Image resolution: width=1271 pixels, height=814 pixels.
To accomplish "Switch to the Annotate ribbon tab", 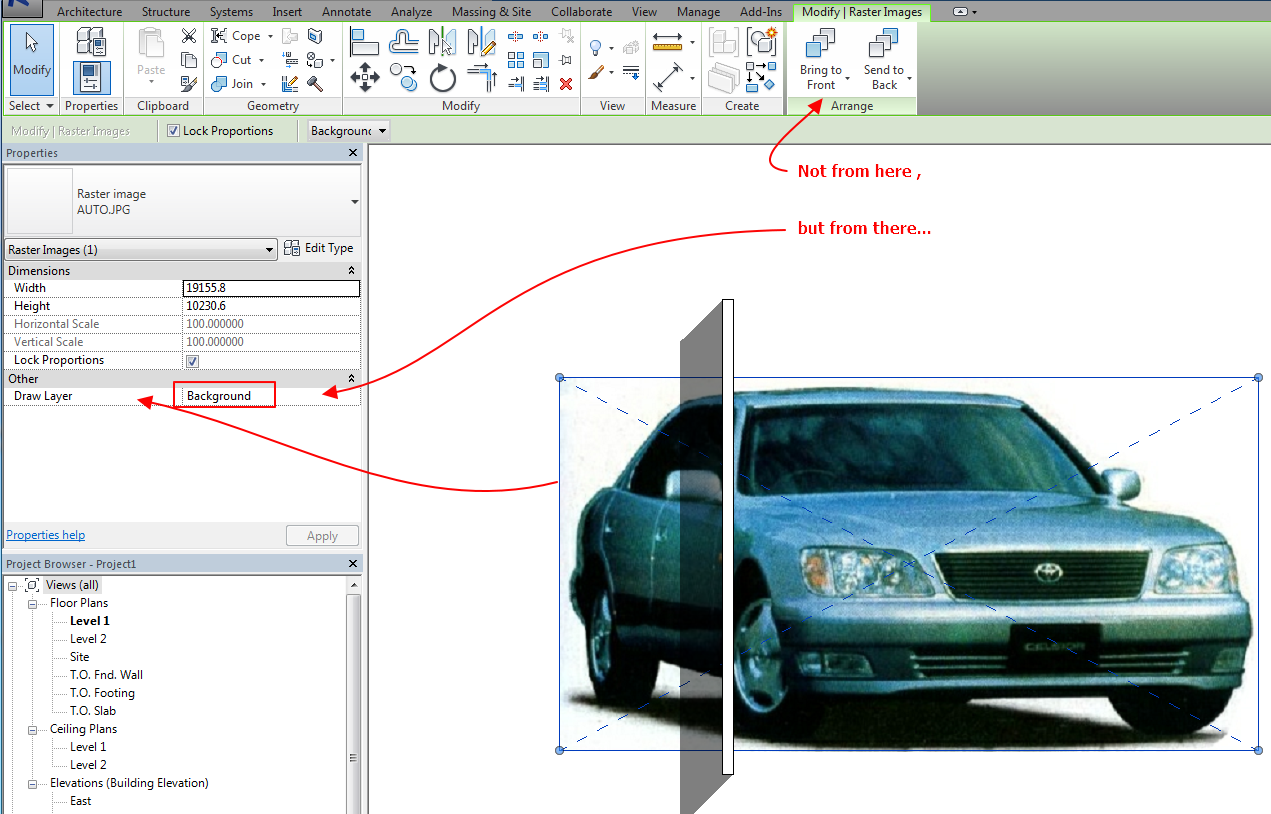I will 346,12.
